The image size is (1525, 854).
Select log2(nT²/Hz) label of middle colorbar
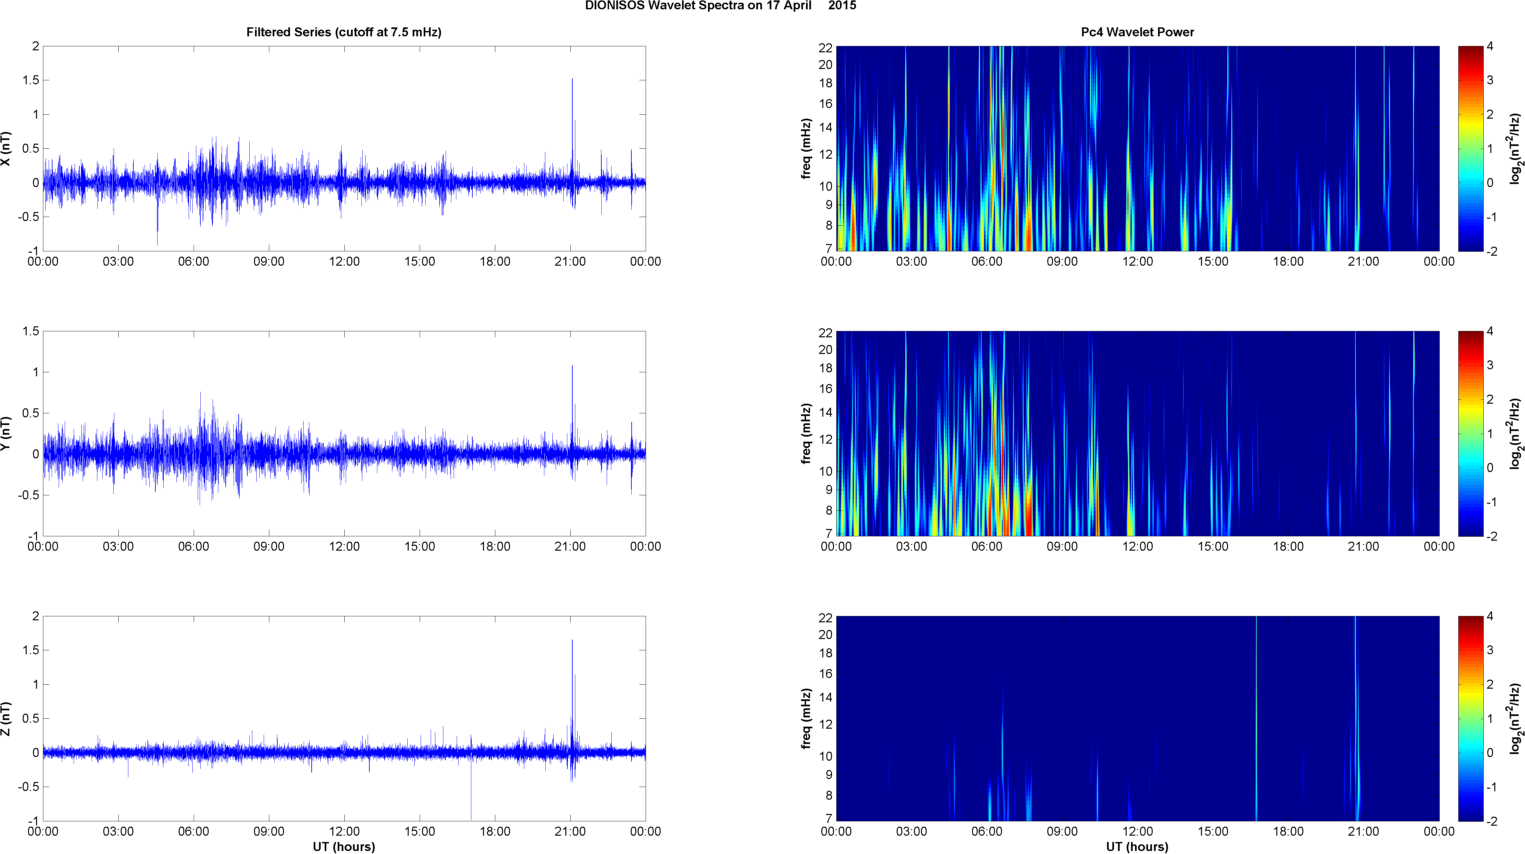(1516, 433)
